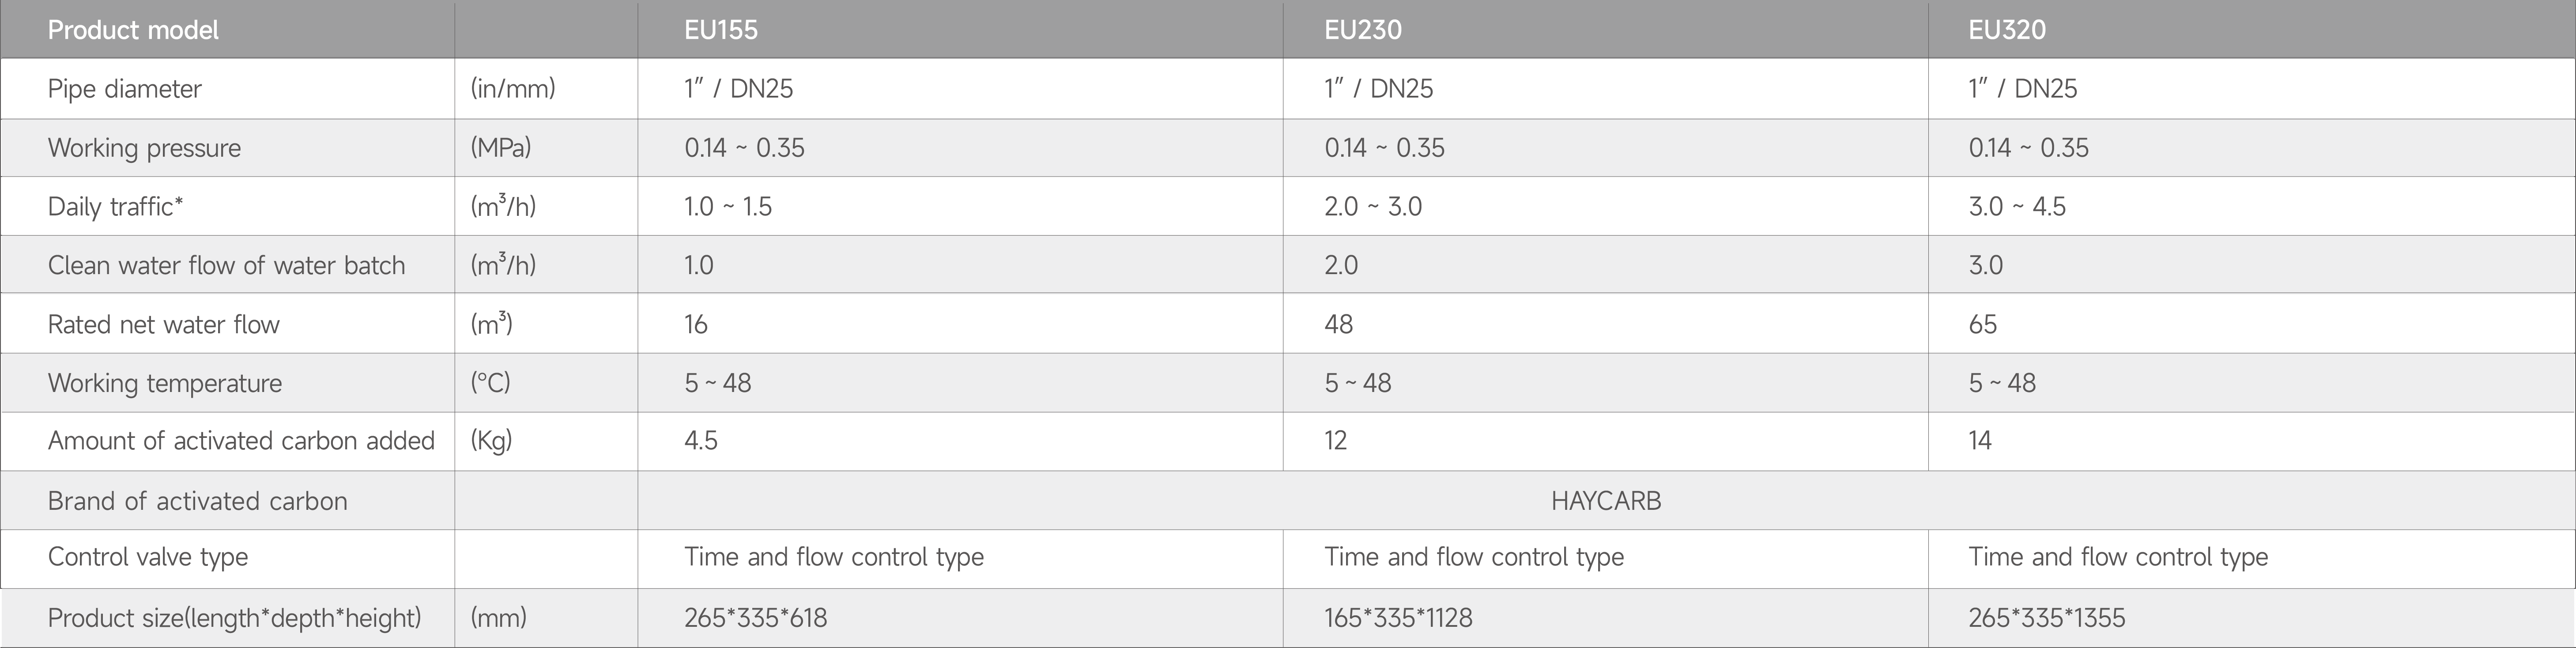Select the EU320 column header
Screen dimensions: 2576x648
pos(2007,30)
